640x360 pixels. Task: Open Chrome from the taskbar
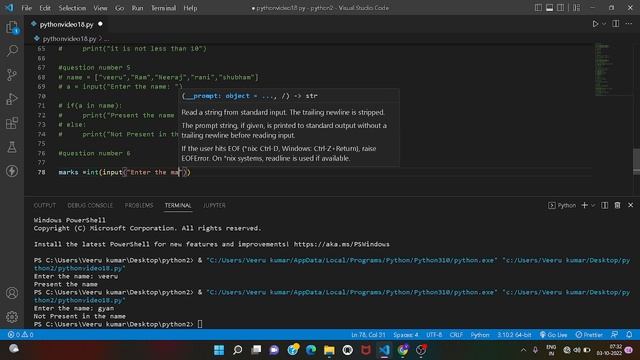(403, 350)
